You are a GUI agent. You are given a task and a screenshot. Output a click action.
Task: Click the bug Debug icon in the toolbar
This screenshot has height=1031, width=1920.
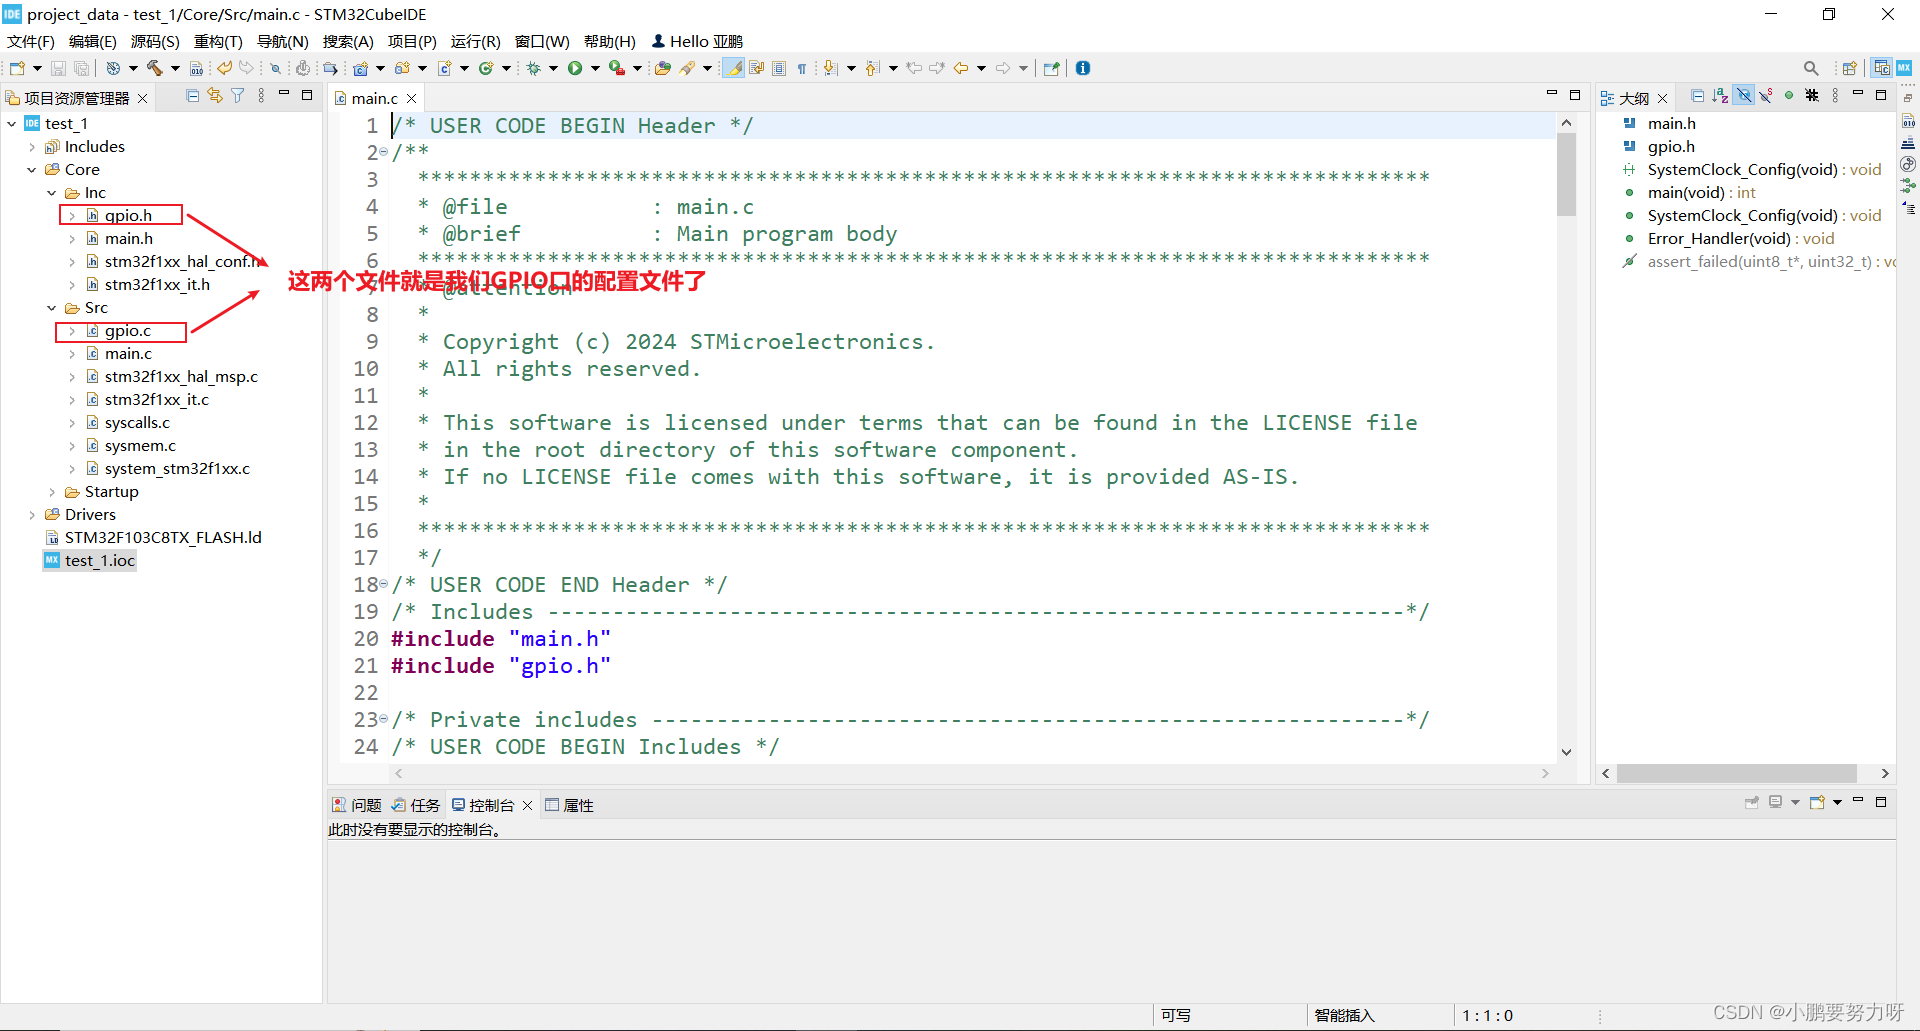click(534, 68)
